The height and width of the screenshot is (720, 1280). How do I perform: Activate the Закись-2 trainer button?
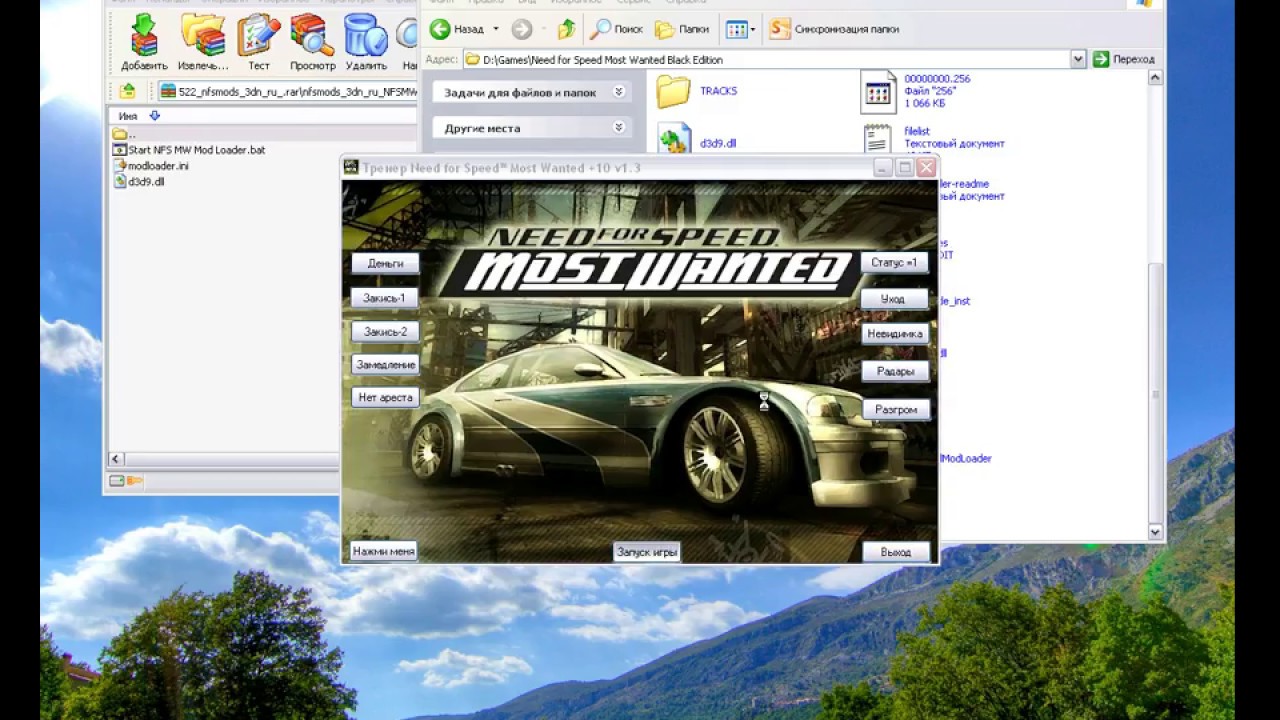click(x=385, y=331)
